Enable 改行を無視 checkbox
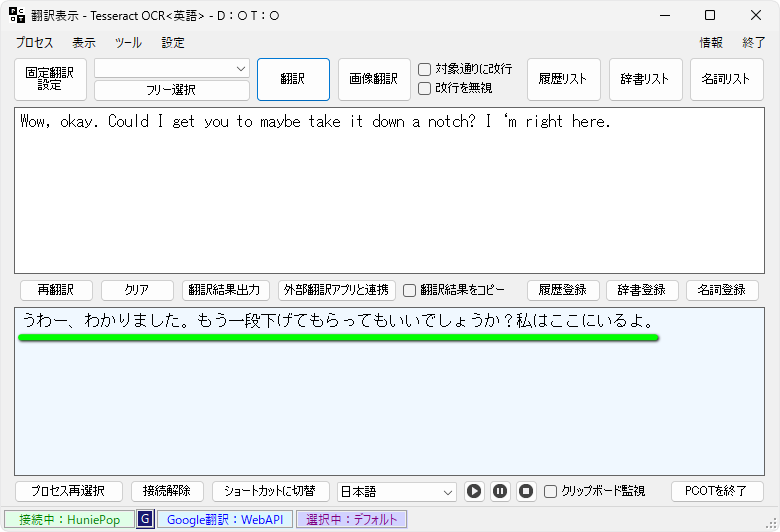 [x=424, y=89]
